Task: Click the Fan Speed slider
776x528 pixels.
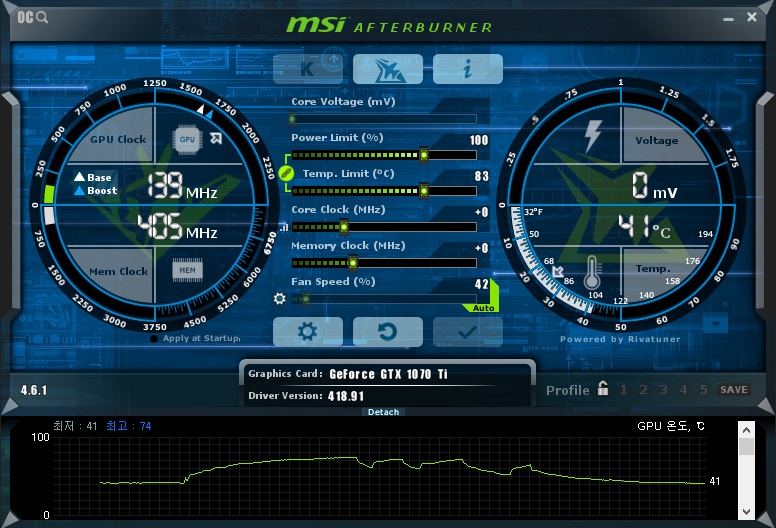Action: pos(383,299)
